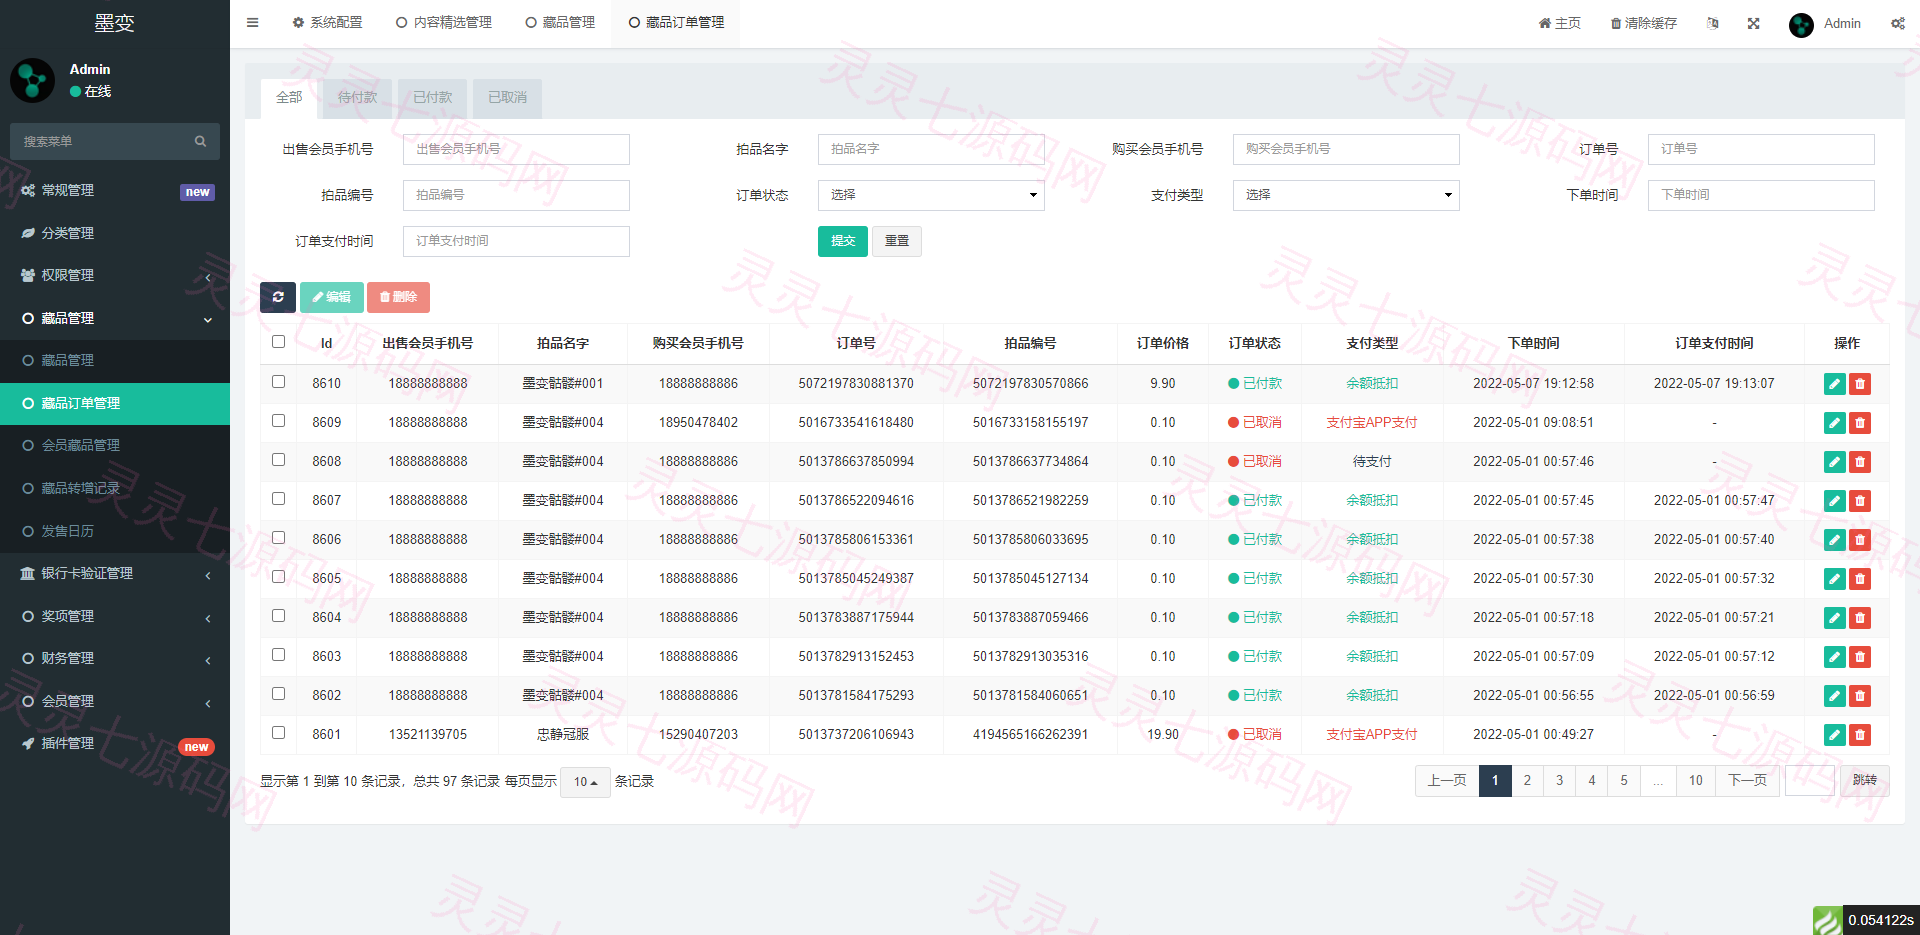This screenshot has height=935, width=1920.
Task: Click the fullscreen toggle icon in header
Action: coord(1753,23)
